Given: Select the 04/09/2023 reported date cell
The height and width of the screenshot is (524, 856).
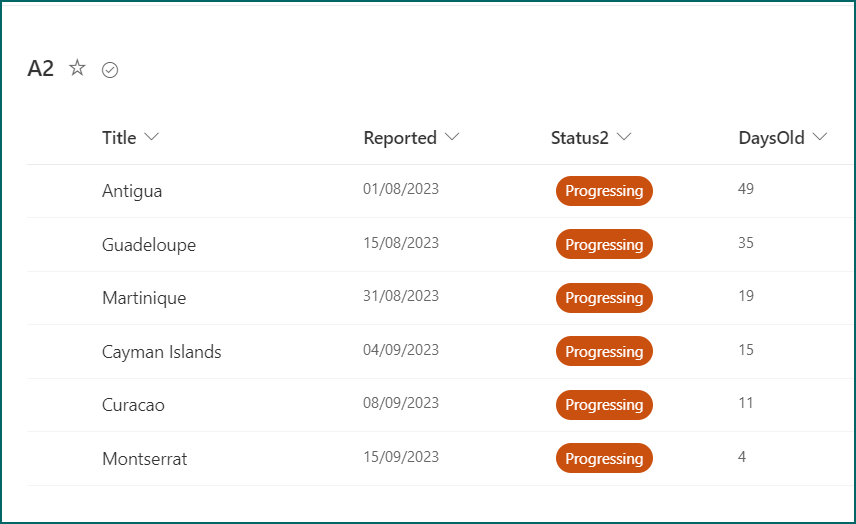Looking at the screenshot, I should tap(401, 350).
